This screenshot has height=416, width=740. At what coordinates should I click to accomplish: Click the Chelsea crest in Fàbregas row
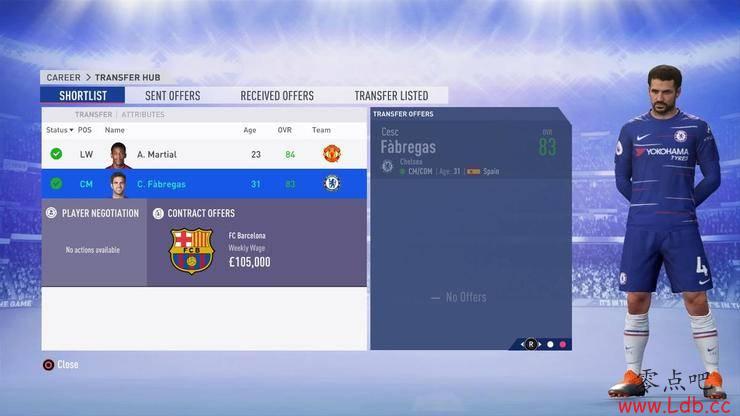[x=332, y=184]
